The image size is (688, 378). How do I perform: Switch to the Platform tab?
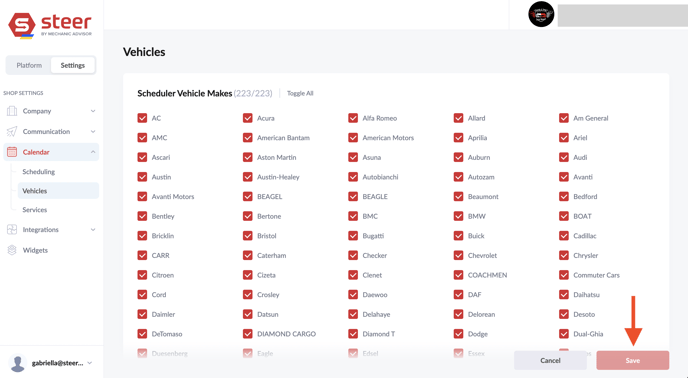(x=29, y=65)
